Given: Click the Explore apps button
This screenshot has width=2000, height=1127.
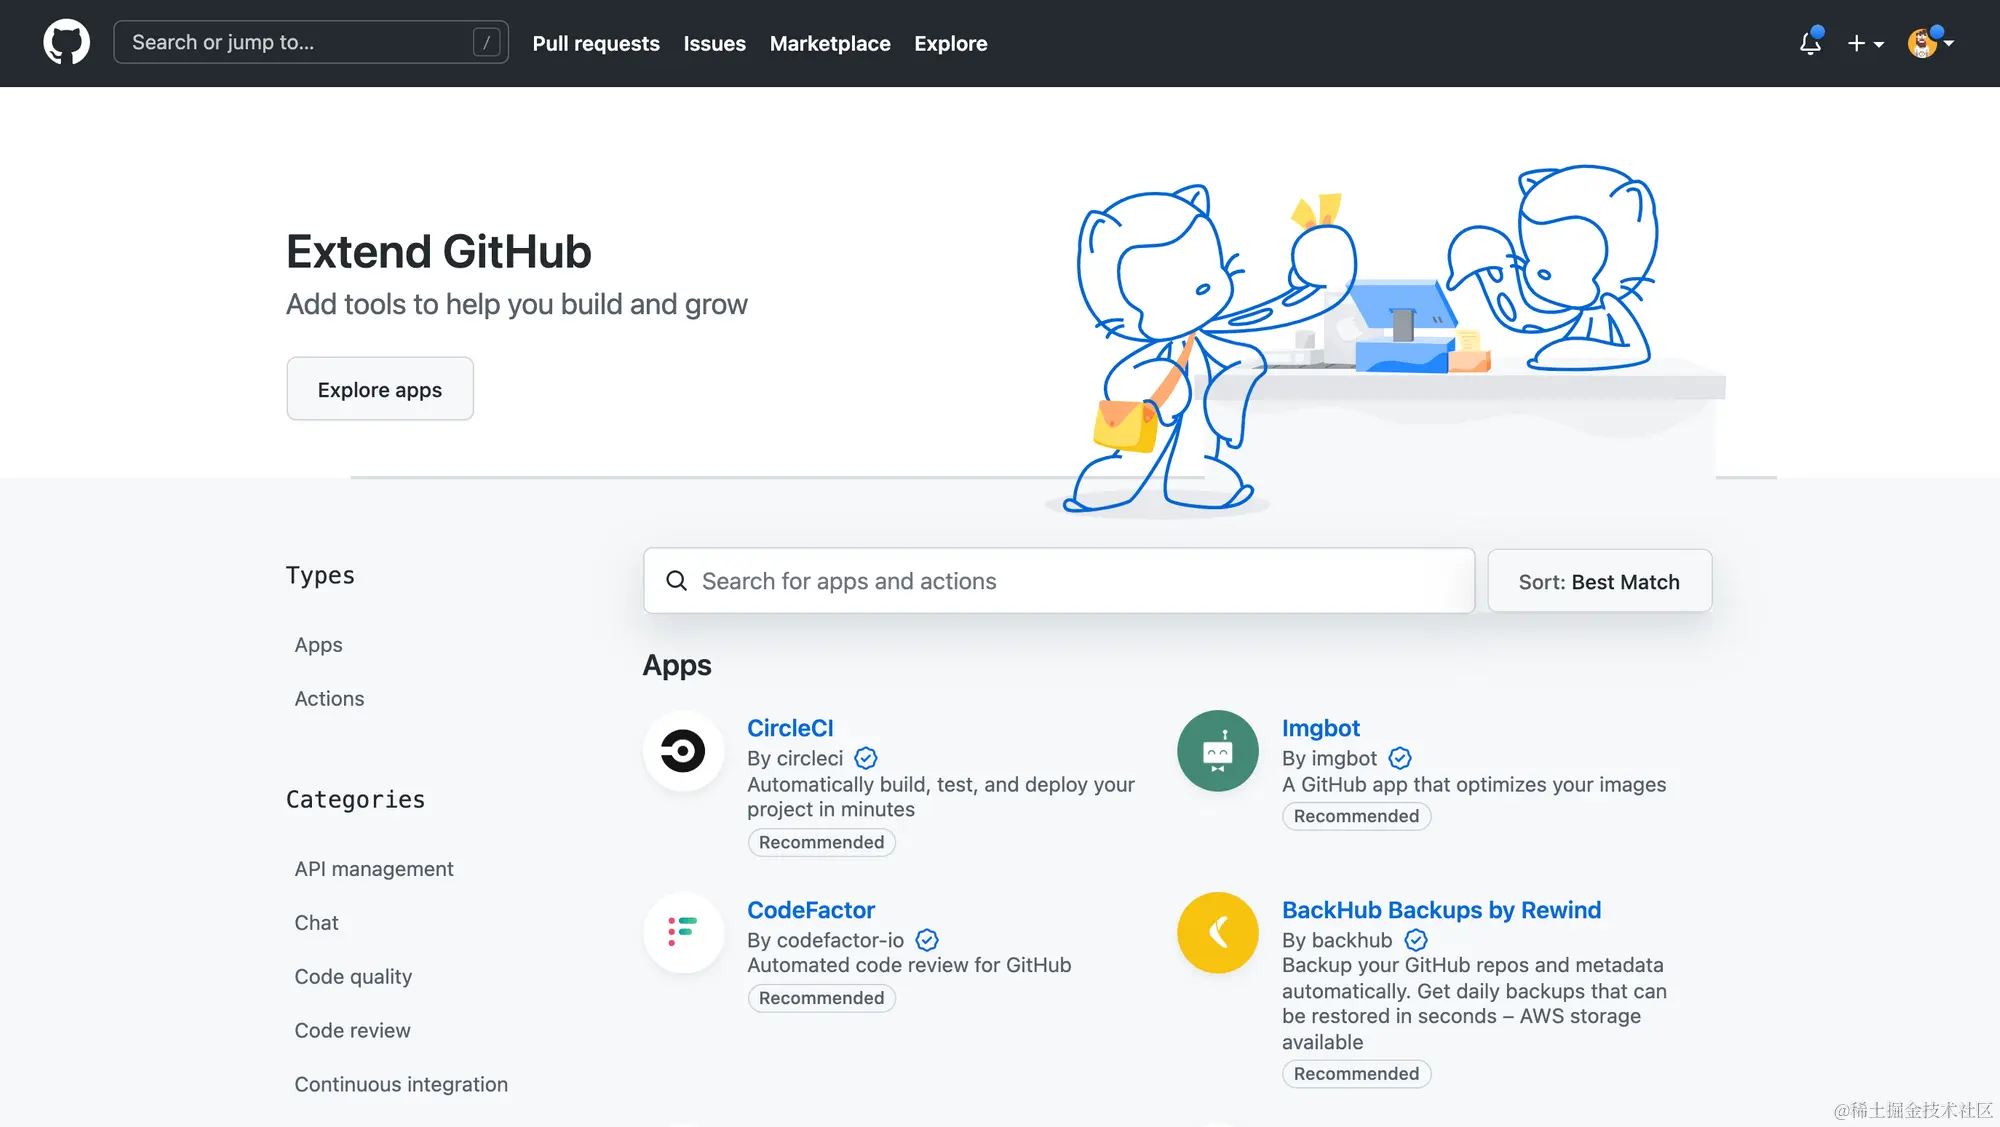Looking at the screenshot, I should tap(379, 389).
